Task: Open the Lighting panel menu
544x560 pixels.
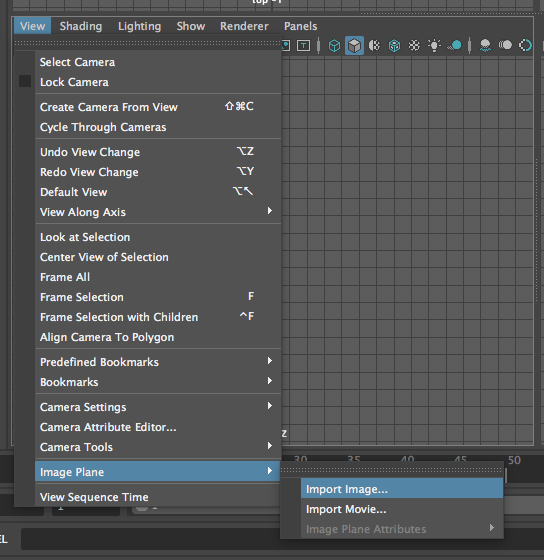Action: [139, 26]
